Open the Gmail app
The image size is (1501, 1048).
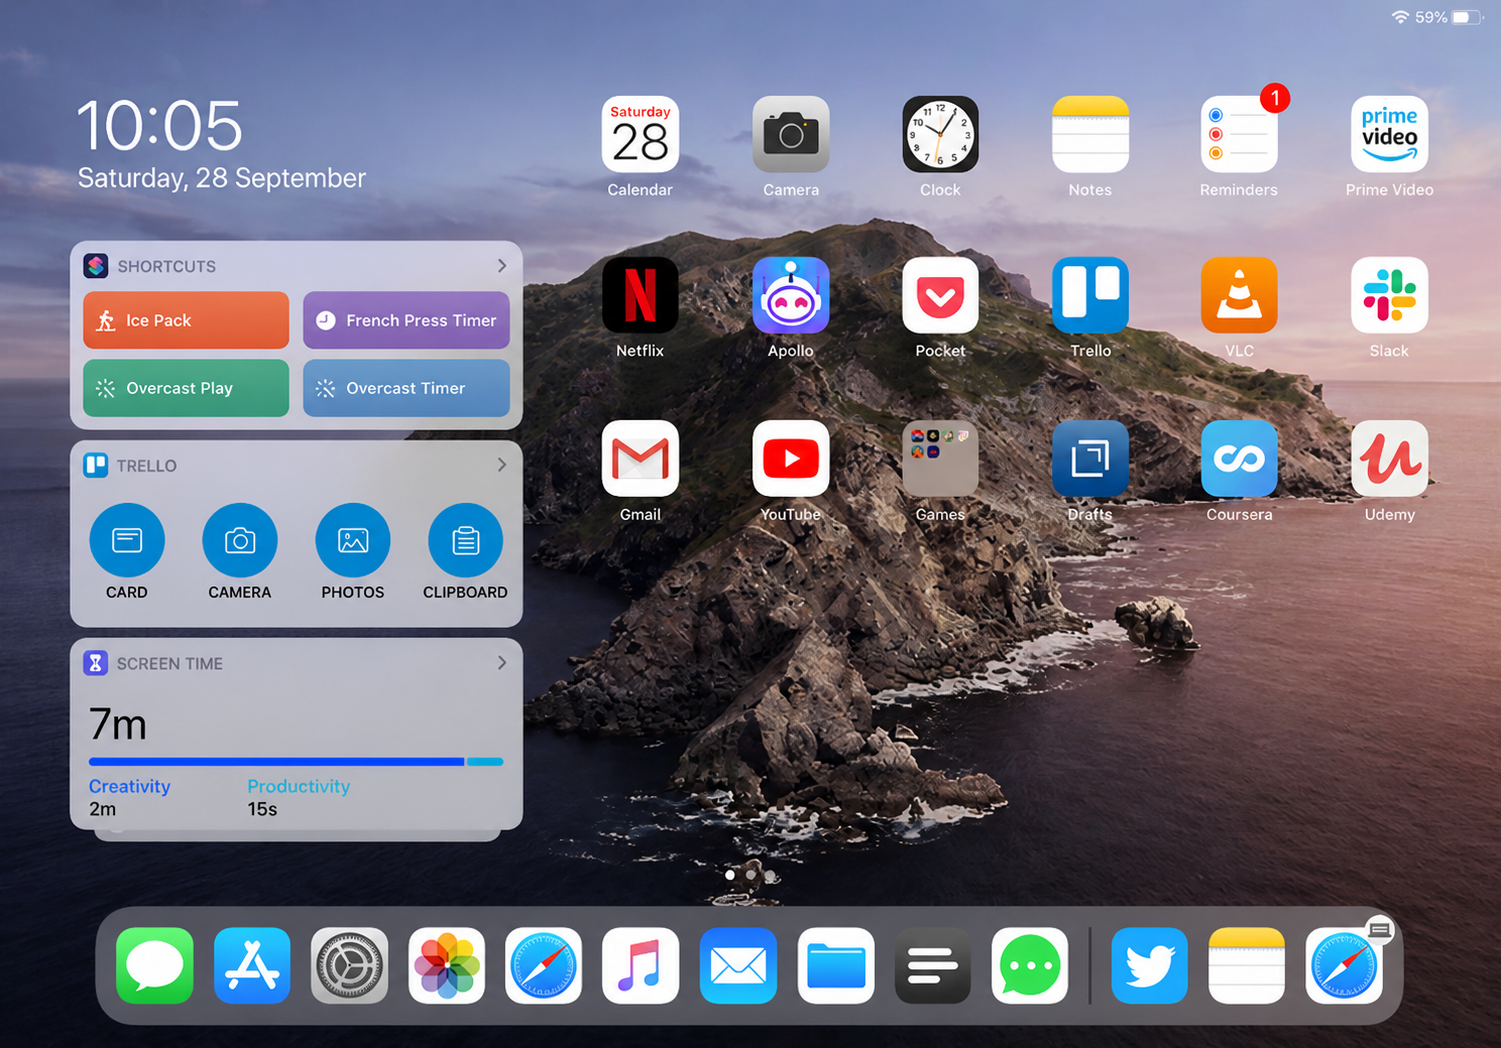click(x=640, y=459)
